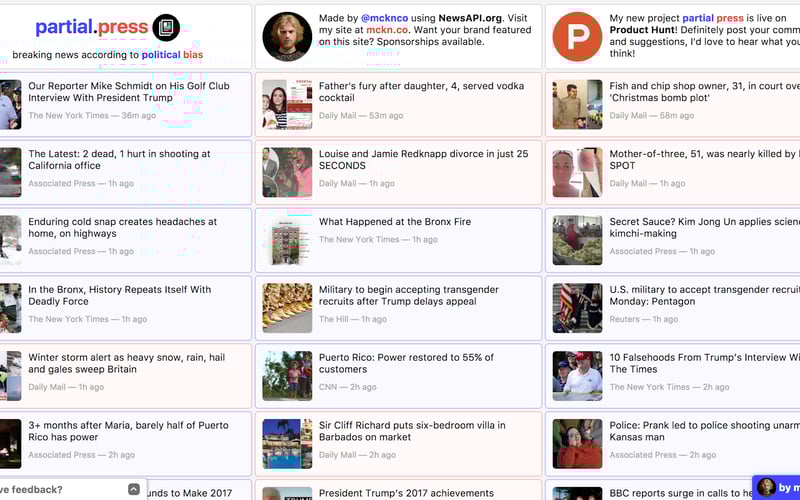Screen dimensions: 800x500
Task: Open 'In the Bronx, History Repeats' article
Action: tap(119, 295)
